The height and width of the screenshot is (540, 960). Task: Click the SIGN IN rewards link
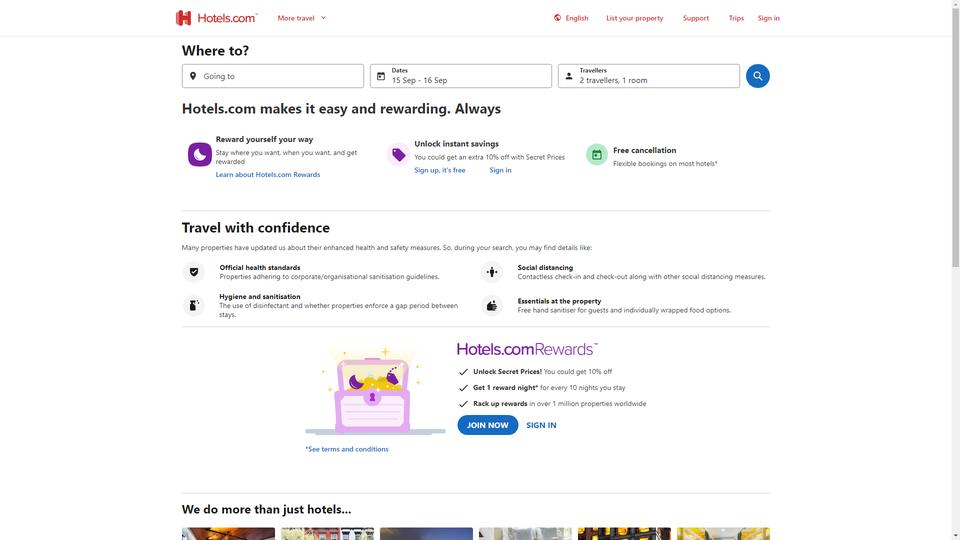coord(541,425)
